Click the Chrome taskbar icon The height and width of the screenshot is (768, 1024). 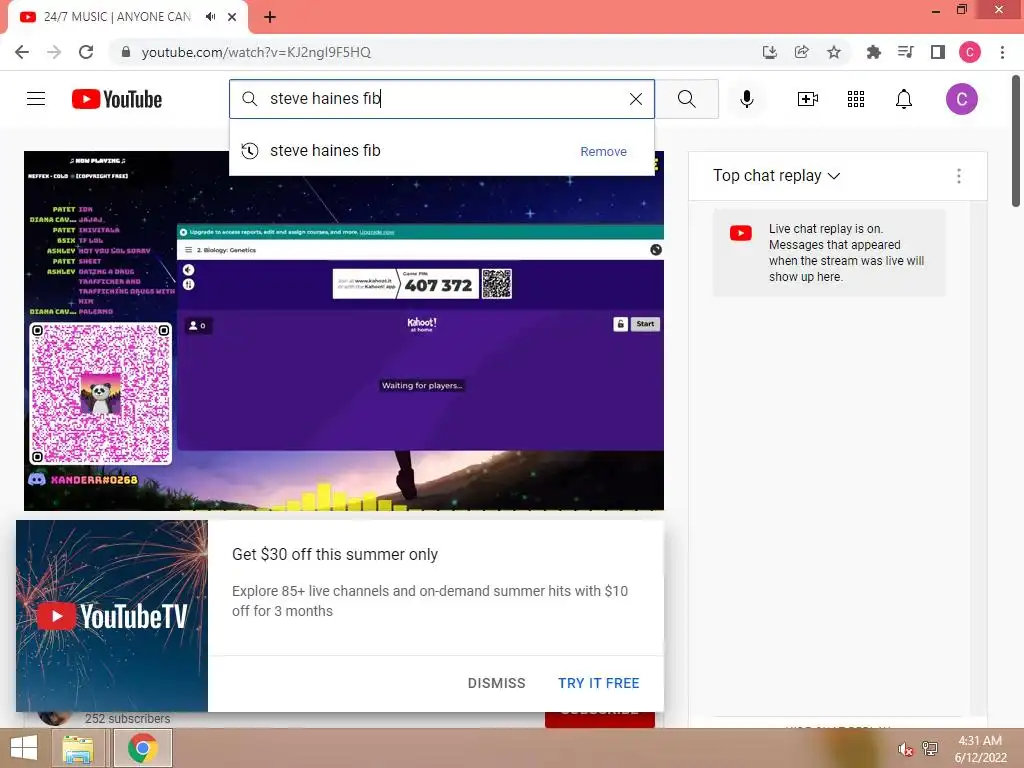tap(143, 748)
